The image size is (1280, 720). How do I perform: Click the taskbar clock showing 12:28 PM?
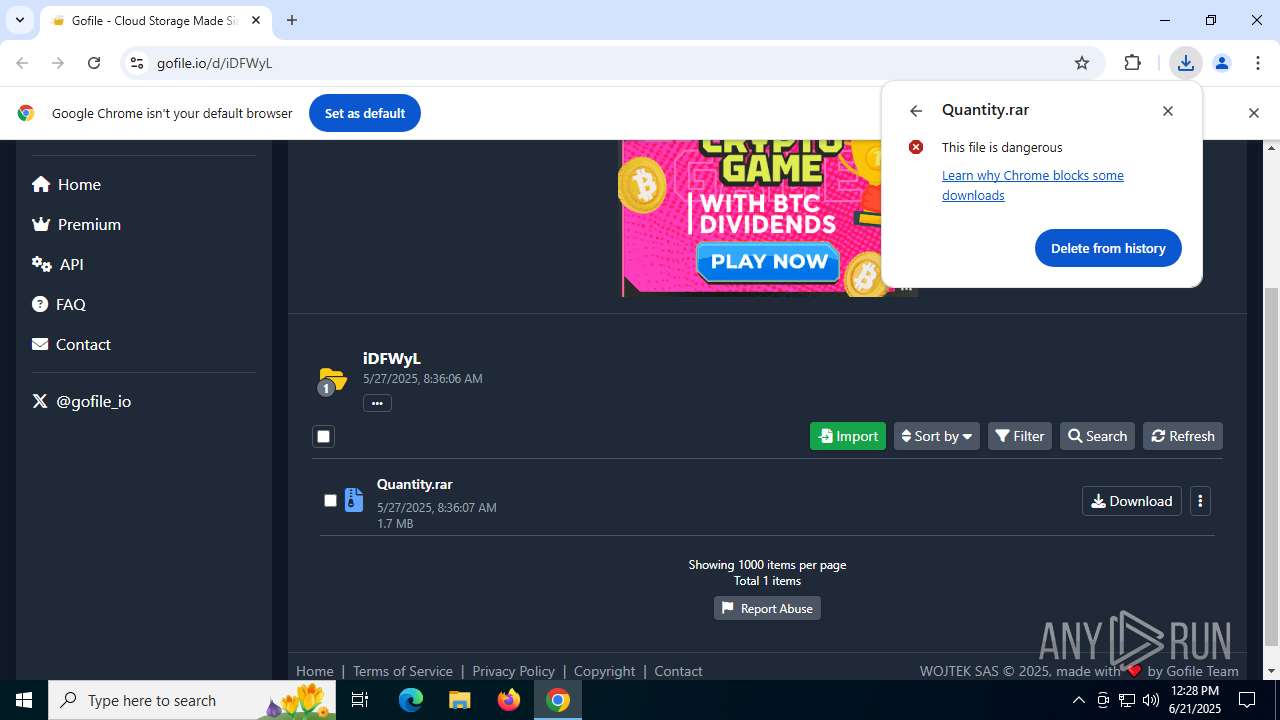[x=1194, y=700]
